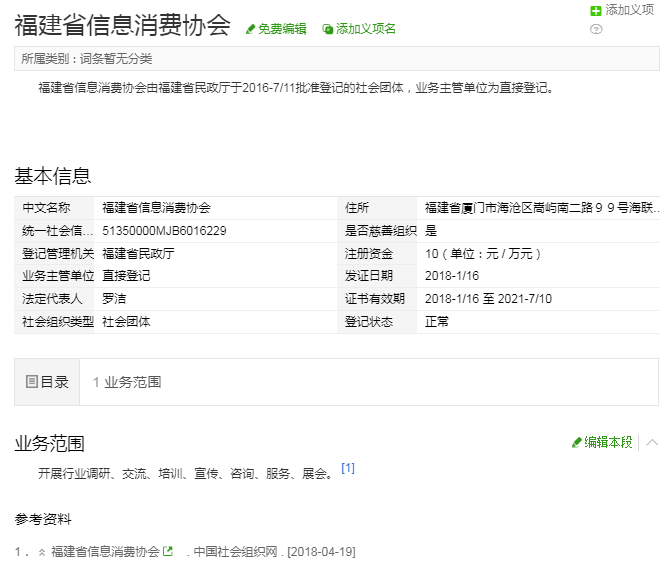Click 是 in 是否慈善组织 row
664x568 pixels.
click(431, 231)
